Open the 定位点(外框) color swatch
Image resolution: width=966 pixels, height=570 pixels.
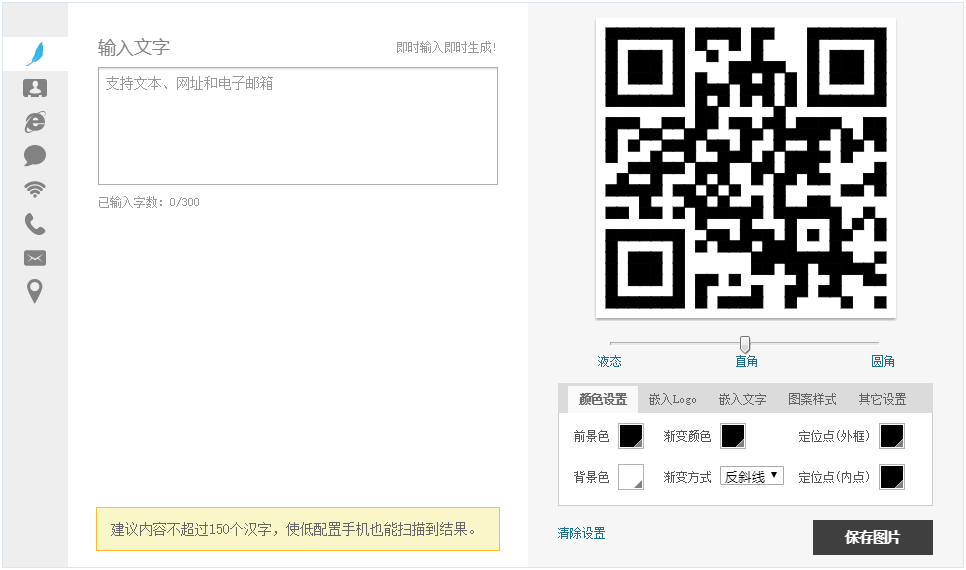pyautogui.click(x=891, y=436)
